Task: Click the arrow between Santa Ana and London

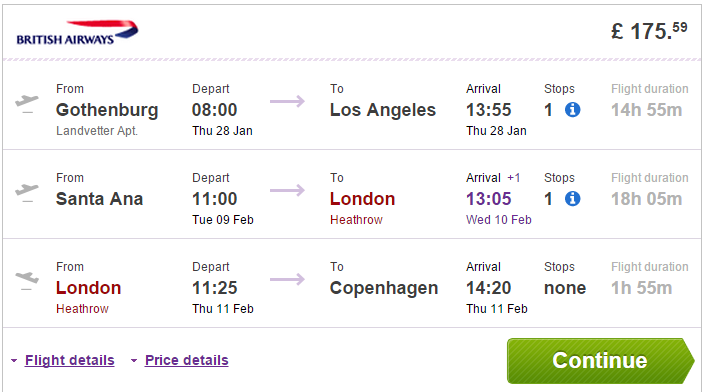Action: click(287, 190)
